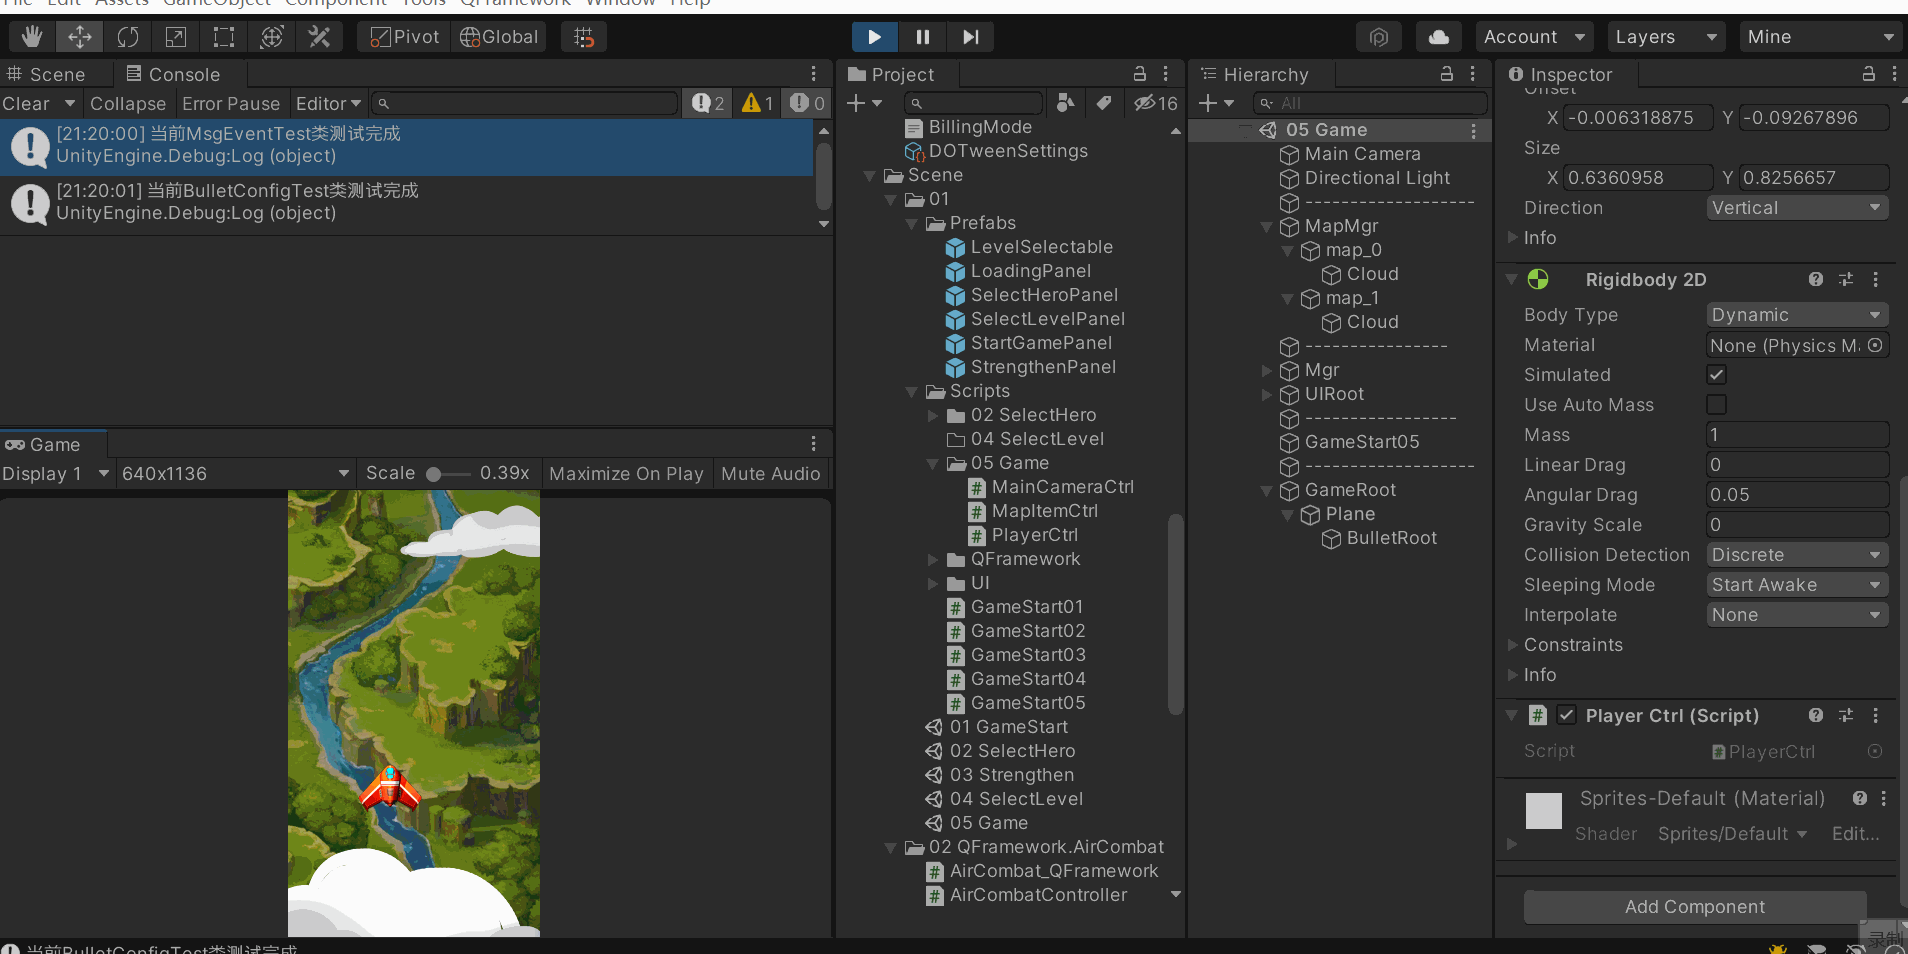Image resolution: width=1908 pixels, height=954 pixels.
Task: Toggle error messages filter
Action: (807, 103)
